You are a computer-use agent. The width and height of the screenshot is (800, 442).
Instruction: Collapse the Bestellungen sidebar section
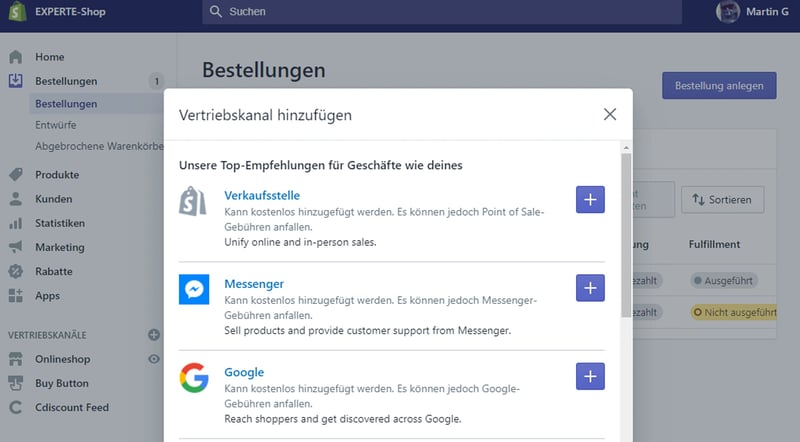pos(66,81)
